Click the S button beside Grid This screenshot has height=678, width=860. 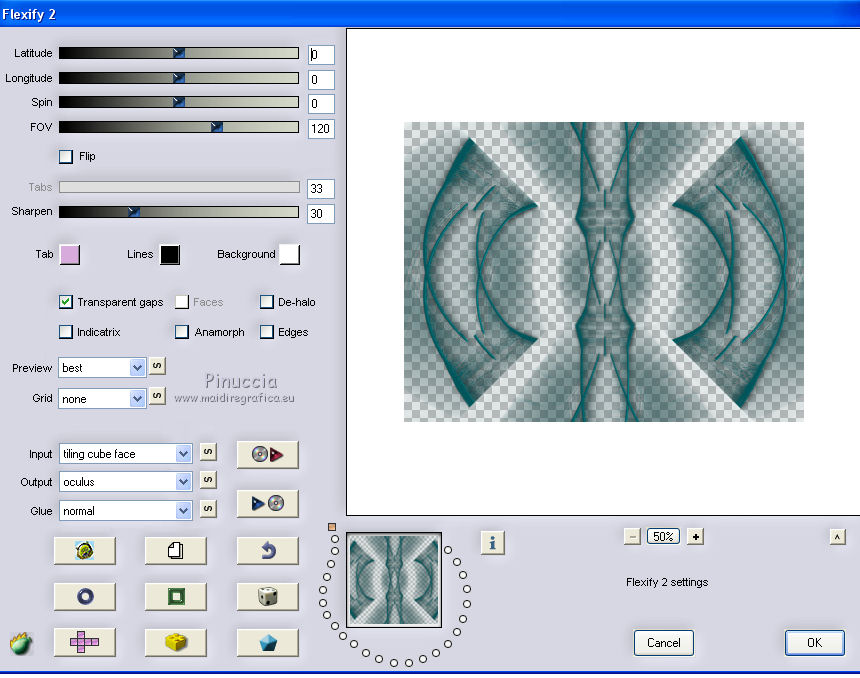click(157, 396)
